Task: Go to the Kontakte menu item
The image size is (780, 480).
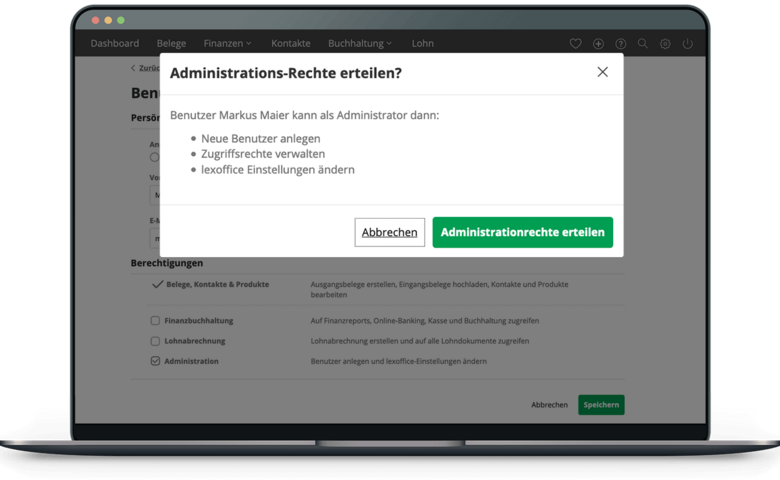Action: point(291,44)
